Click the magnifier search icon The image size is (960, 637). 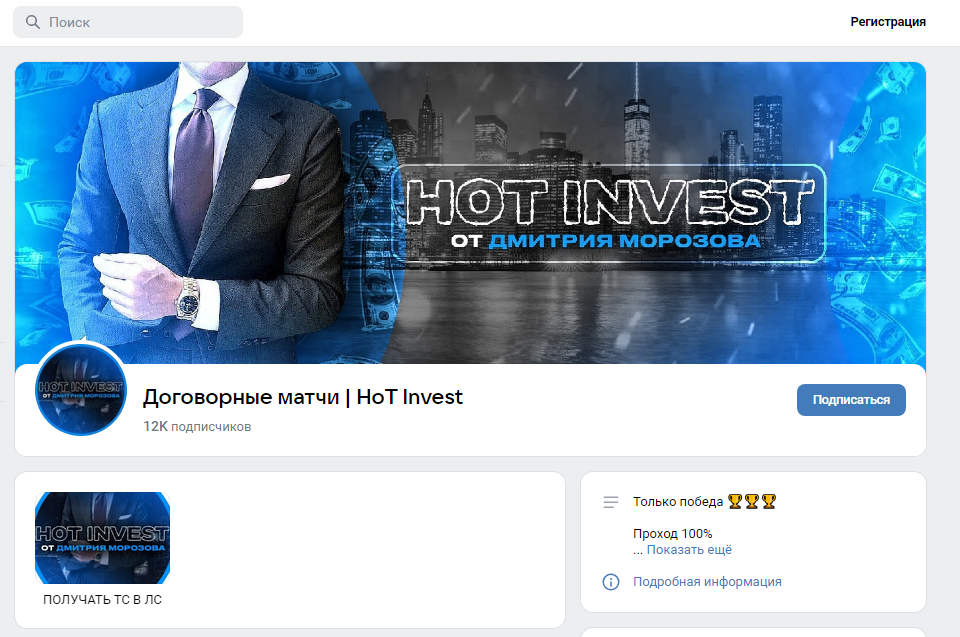coord(33,22)
